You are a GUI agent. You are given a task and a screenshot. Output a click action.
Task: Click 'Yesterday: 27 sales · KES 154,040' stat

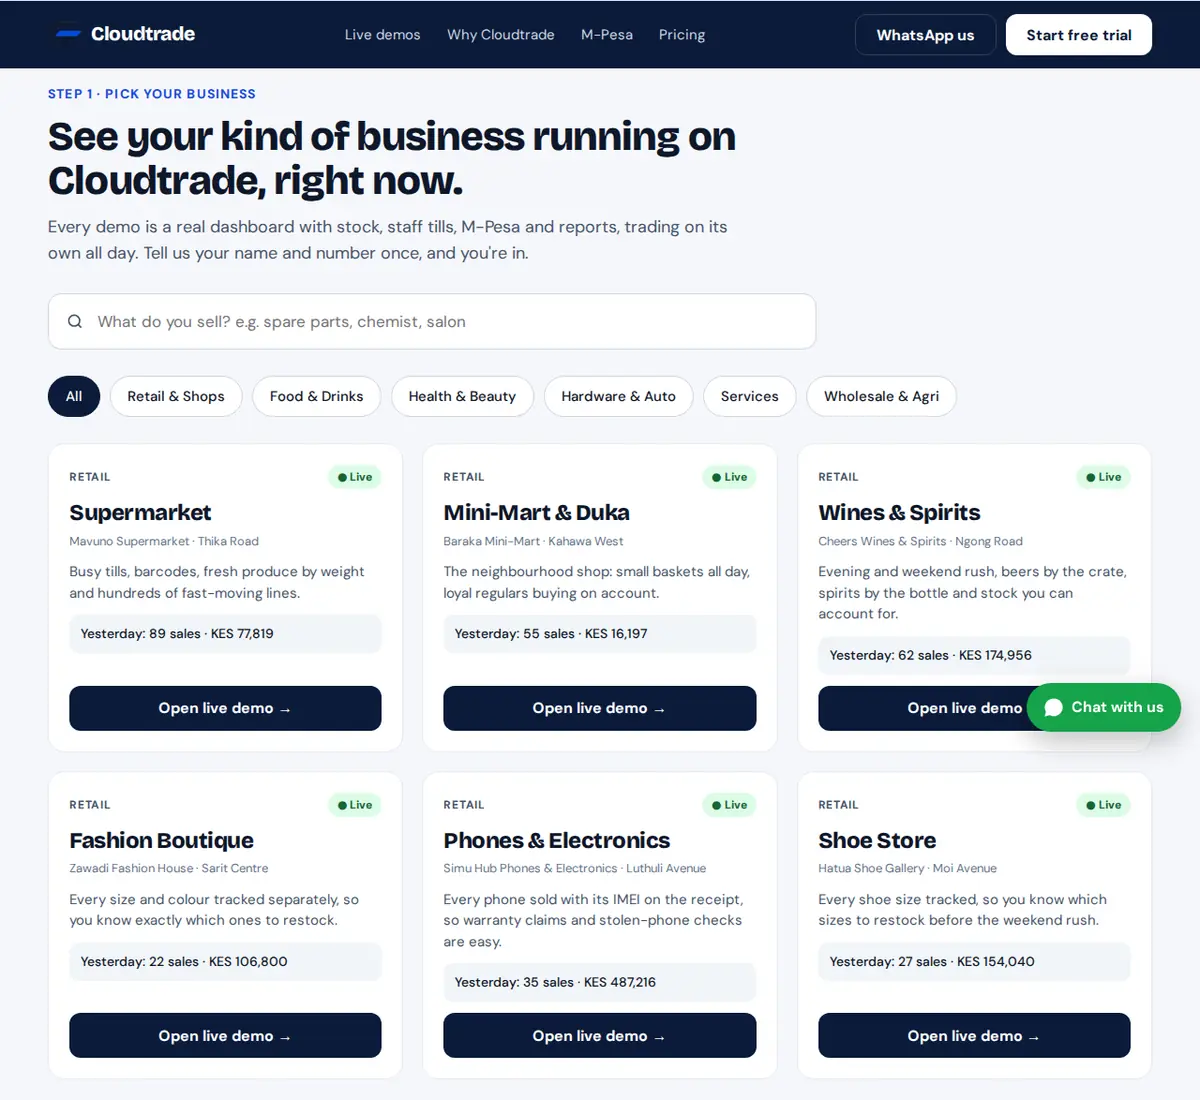pyautogui.click(x=974, y=962)
